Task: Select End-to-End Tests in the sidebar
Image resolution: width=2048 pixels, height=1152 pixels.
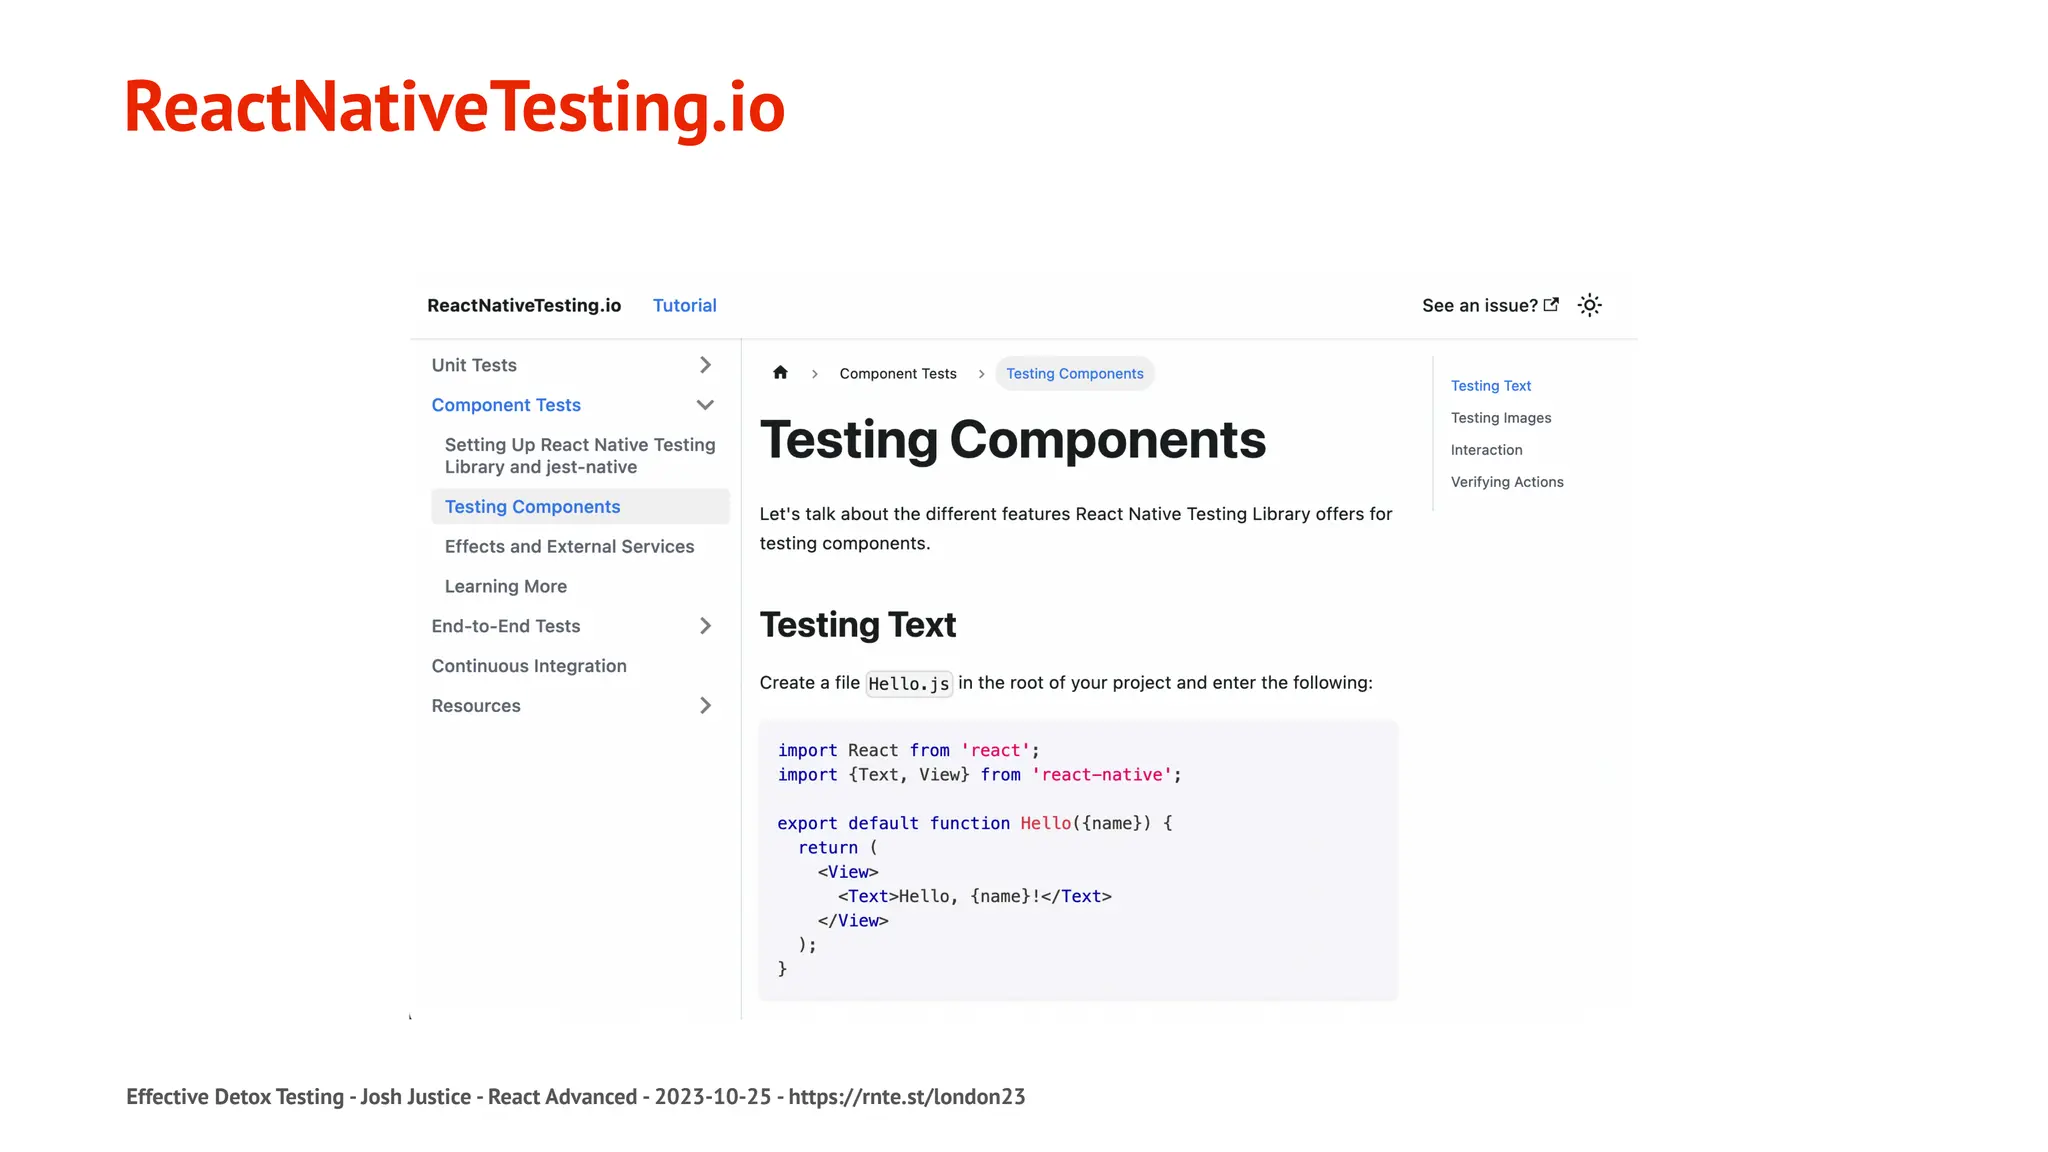Action: pos(506,626)
